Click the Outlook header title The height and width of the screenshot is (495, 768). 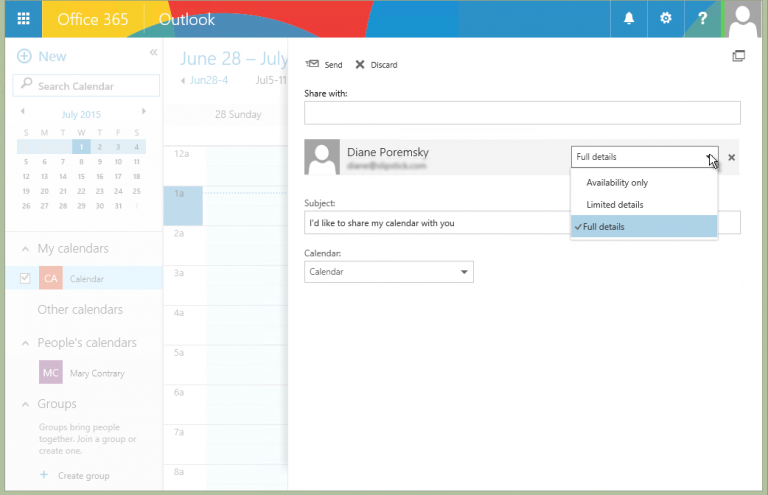[x=187, y=19]
